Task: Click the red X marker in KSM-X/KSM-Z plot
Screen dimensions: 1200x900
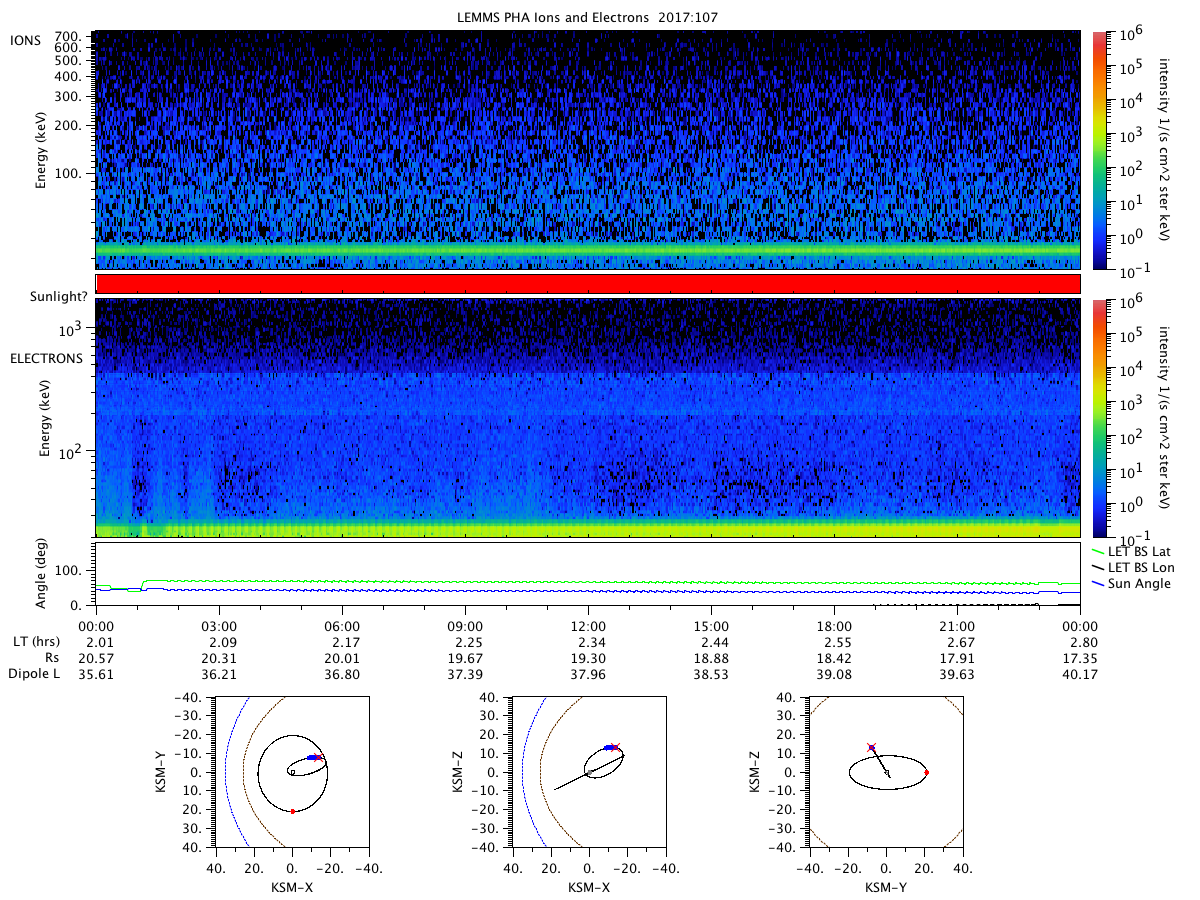Action: (x=615, y=747)
